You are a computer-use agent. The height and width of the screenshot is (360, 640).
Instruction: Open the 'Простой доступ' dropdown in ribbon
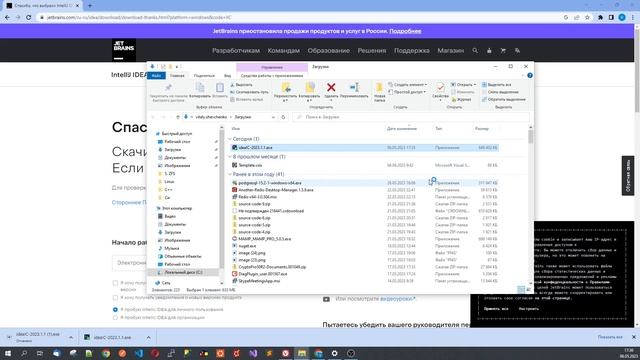[424, 92]
